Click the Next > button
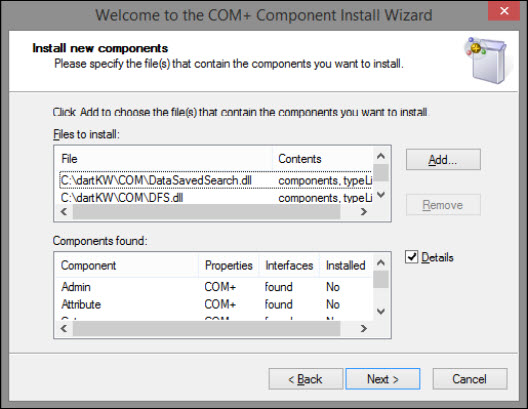Image resolution: width=528 pixels, height=409 pixels. [x=383, y=379]
